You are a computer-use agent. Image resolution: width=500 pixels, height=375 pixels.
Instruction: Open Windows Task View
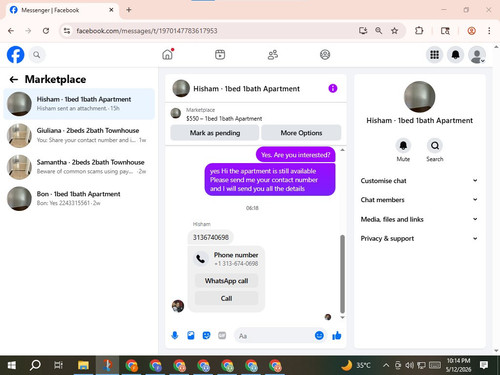(58, 365)
